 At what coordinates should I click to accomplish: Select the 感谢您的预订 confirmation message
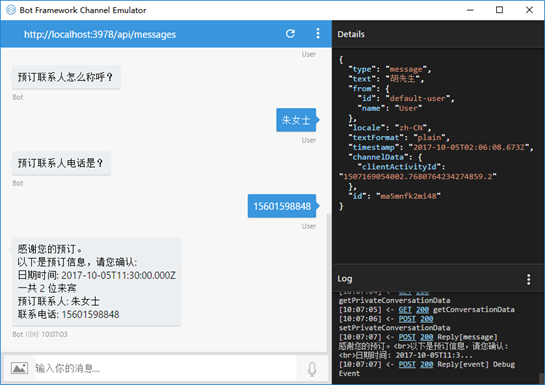[96, 281]
